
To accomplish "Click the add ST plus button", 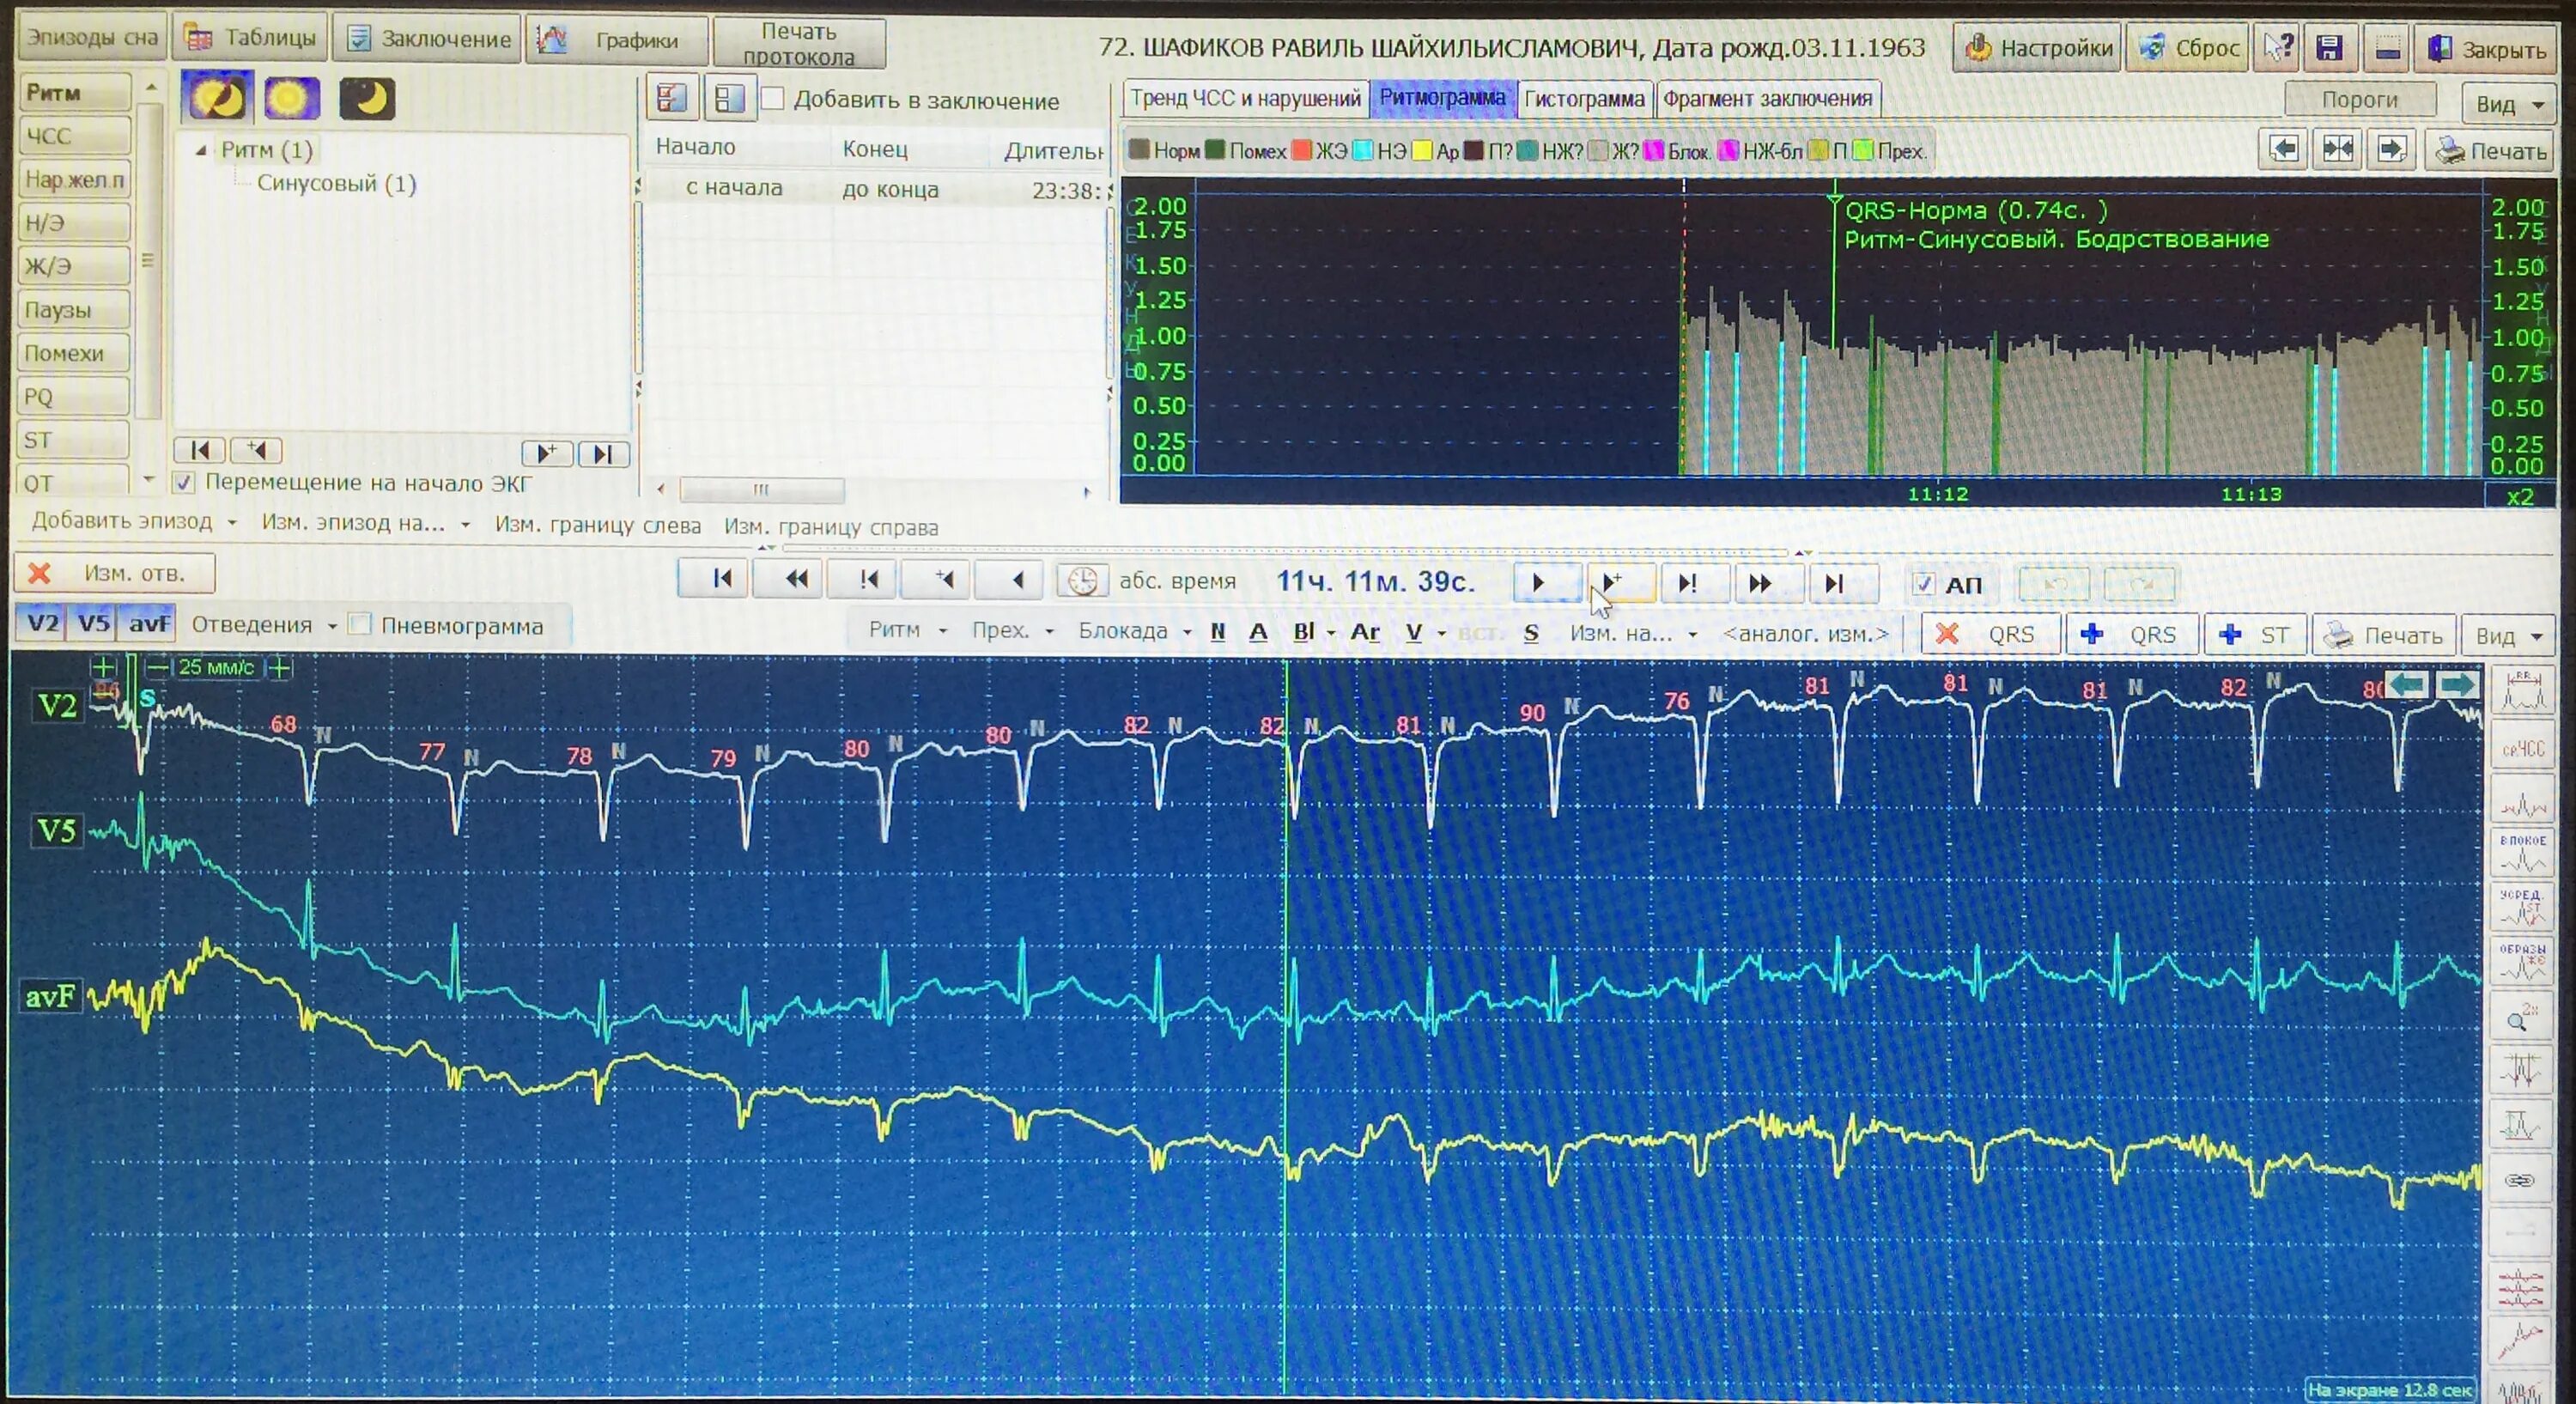I will [2254, 635].
